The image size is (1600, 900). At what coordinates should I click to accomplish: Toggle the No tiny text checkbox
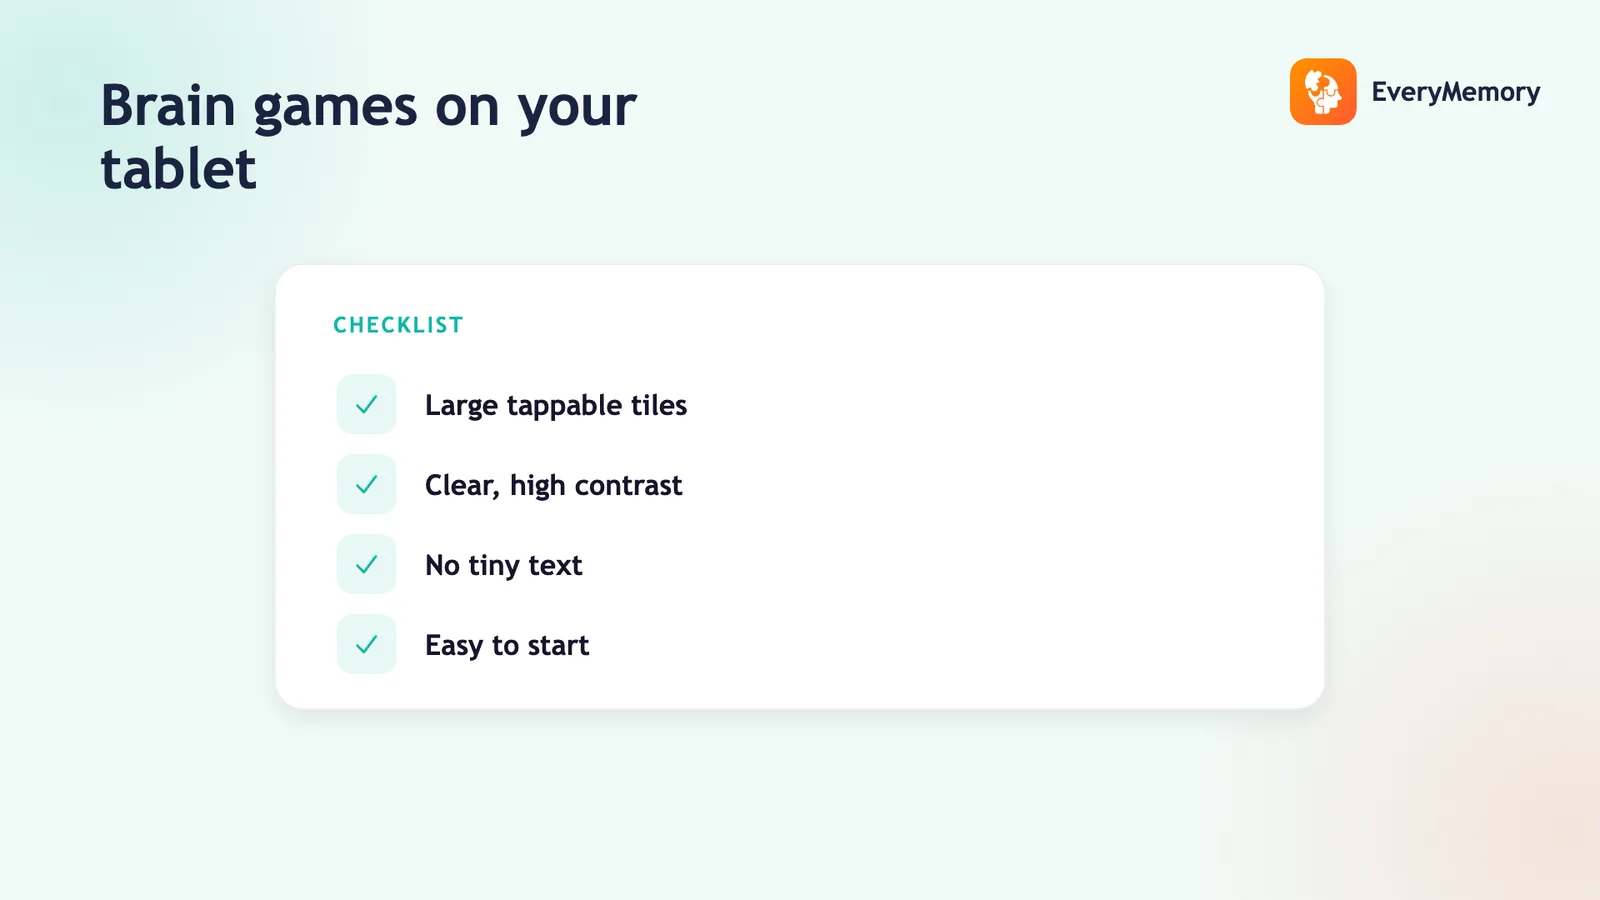point(367,565)
